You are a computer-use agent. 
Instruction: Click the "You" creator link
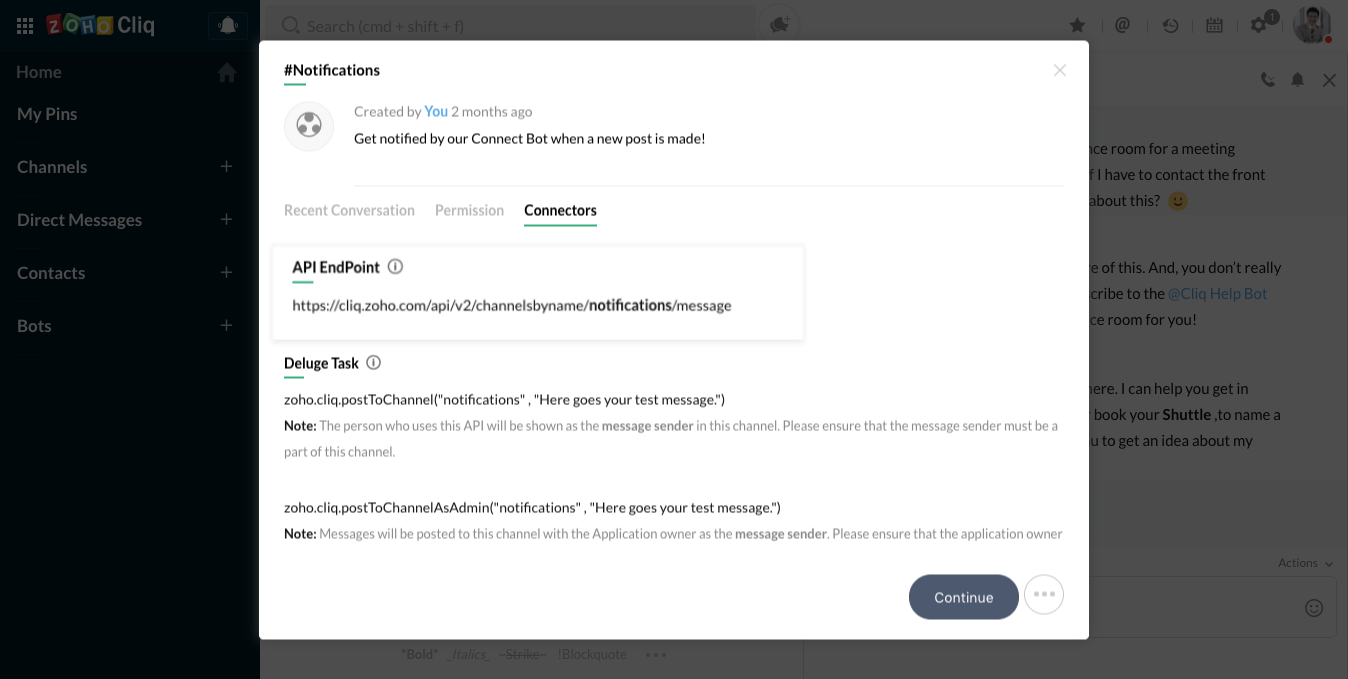pyautogui.click(x=436, y=112)
